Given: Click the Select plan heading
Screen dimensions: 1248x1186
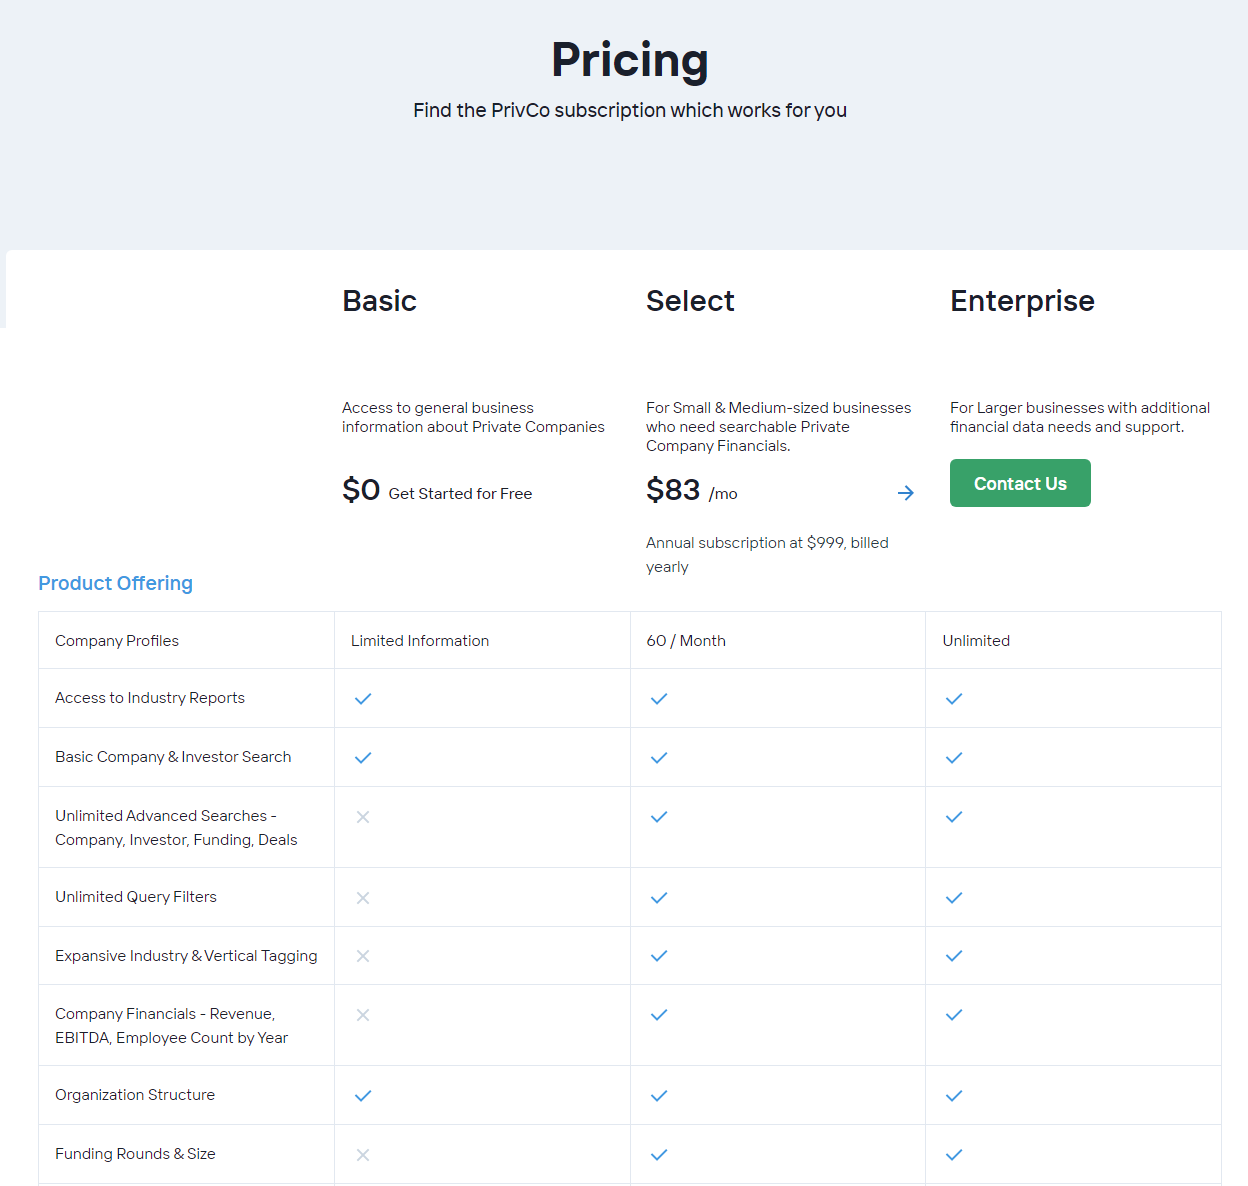Looking at the screenshot, I should coord(690,301).
